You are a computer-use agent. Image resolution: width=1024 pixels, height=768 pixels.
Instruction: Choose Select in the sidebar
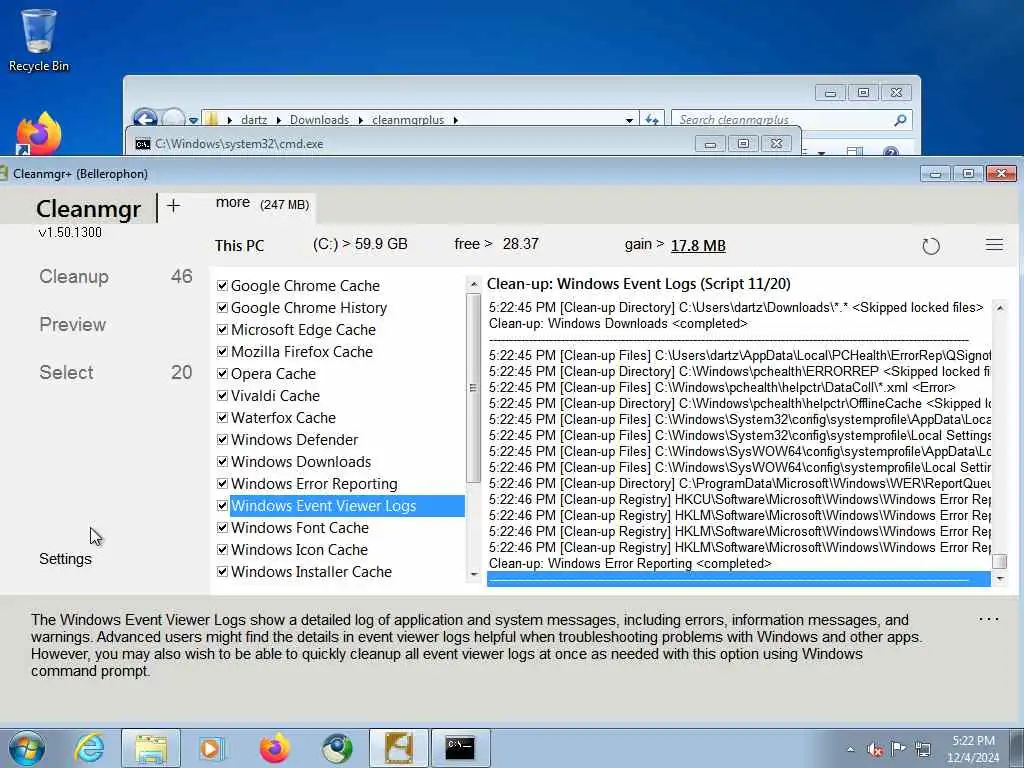pyautogui.click(x=66, y=372)
